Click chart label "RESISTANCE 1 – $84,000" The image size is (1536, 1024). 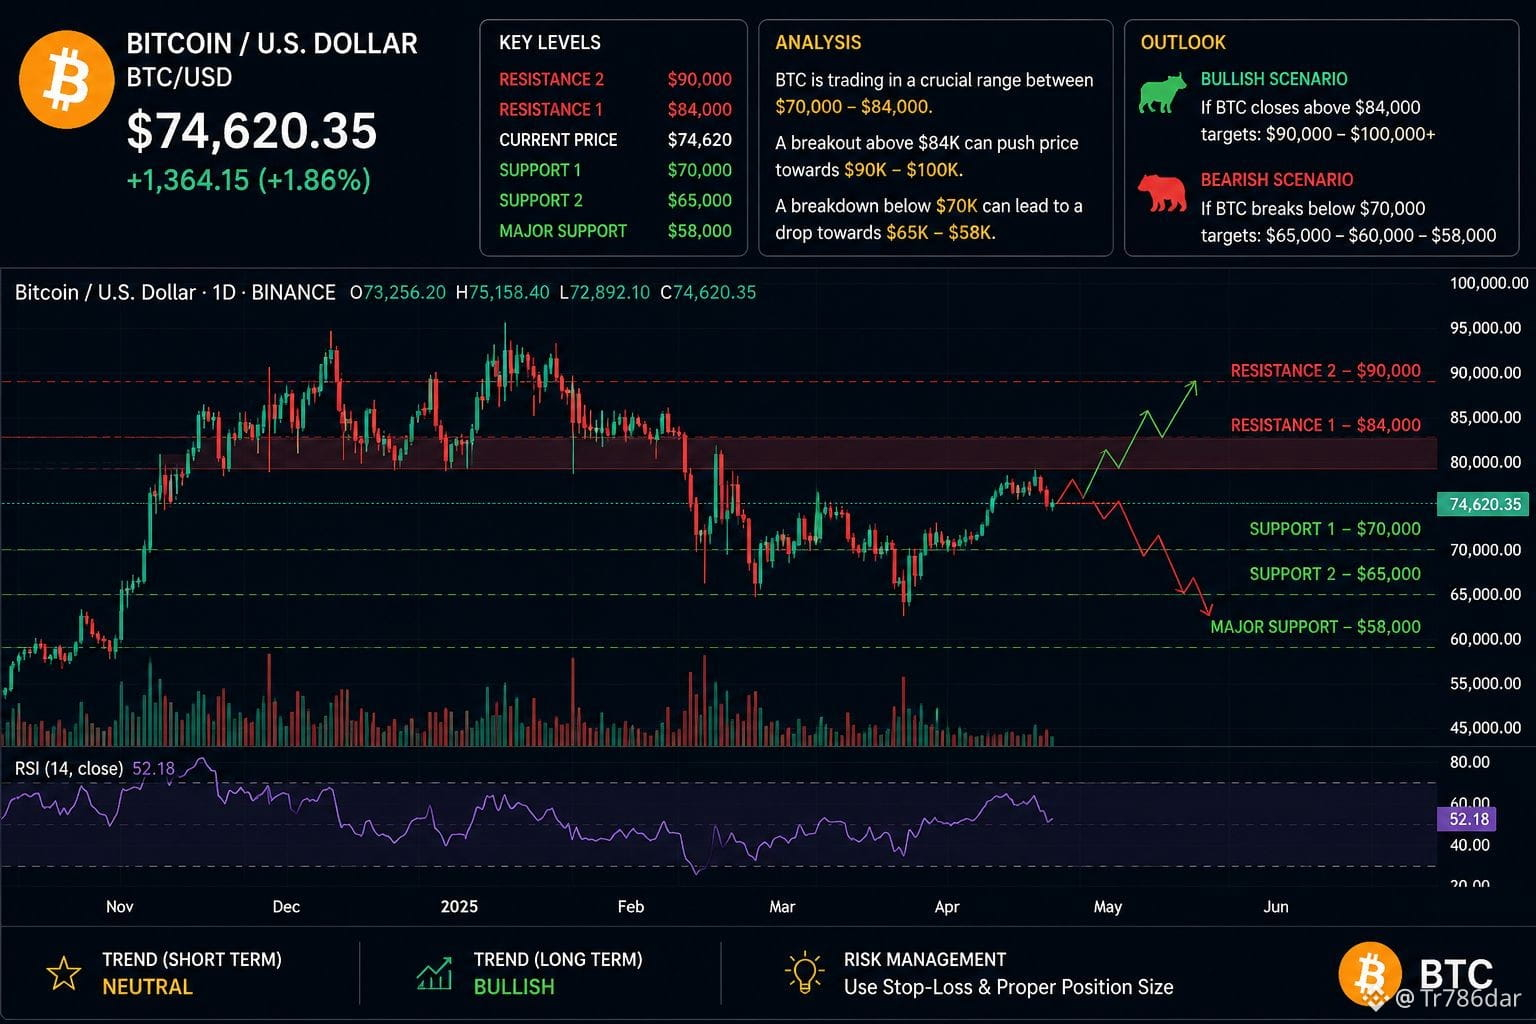pos(1325,425)
